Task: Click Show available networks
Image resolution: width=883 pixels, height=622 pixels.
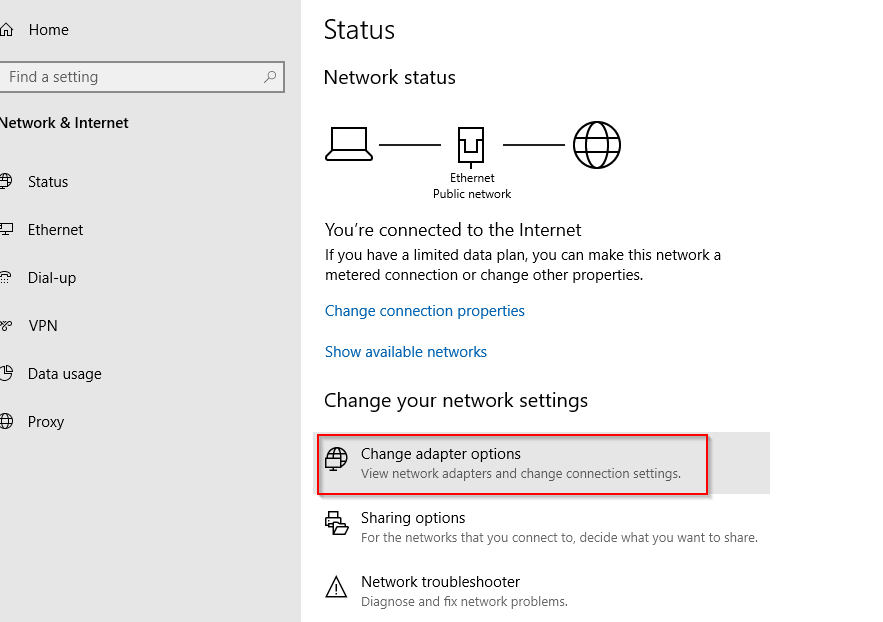Action: 405,351
